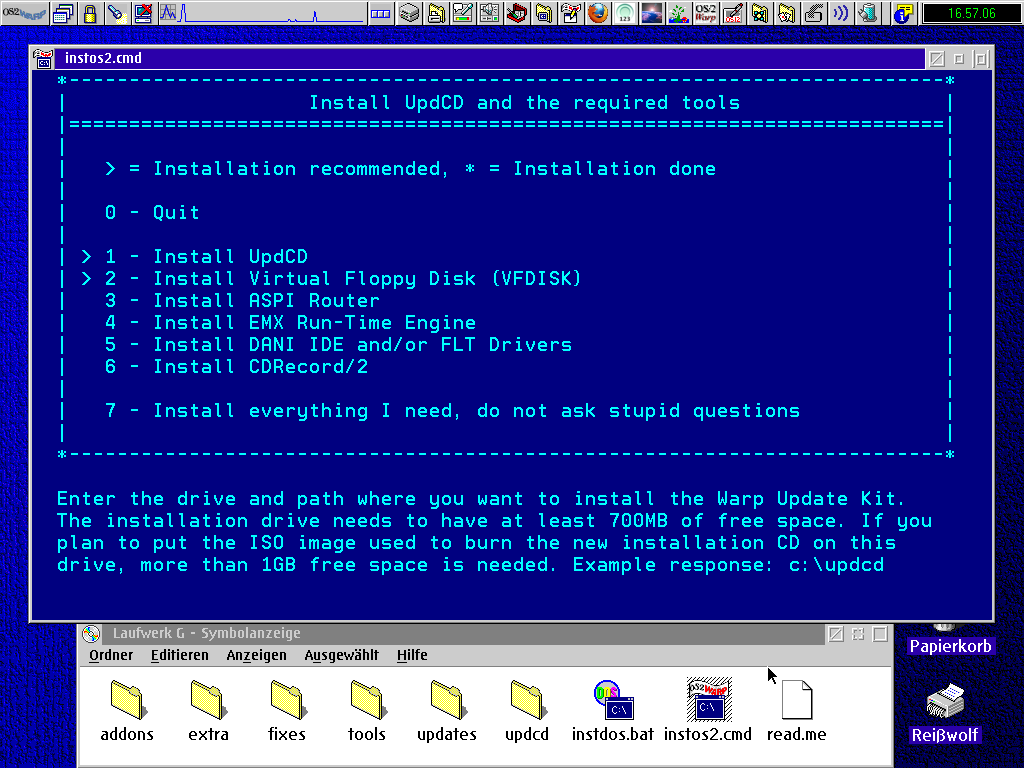Image resolution: width=1024 pixels, height=768 pixels.
Task: Click the clipboard editor icon
Action: (x=571, y=13)
